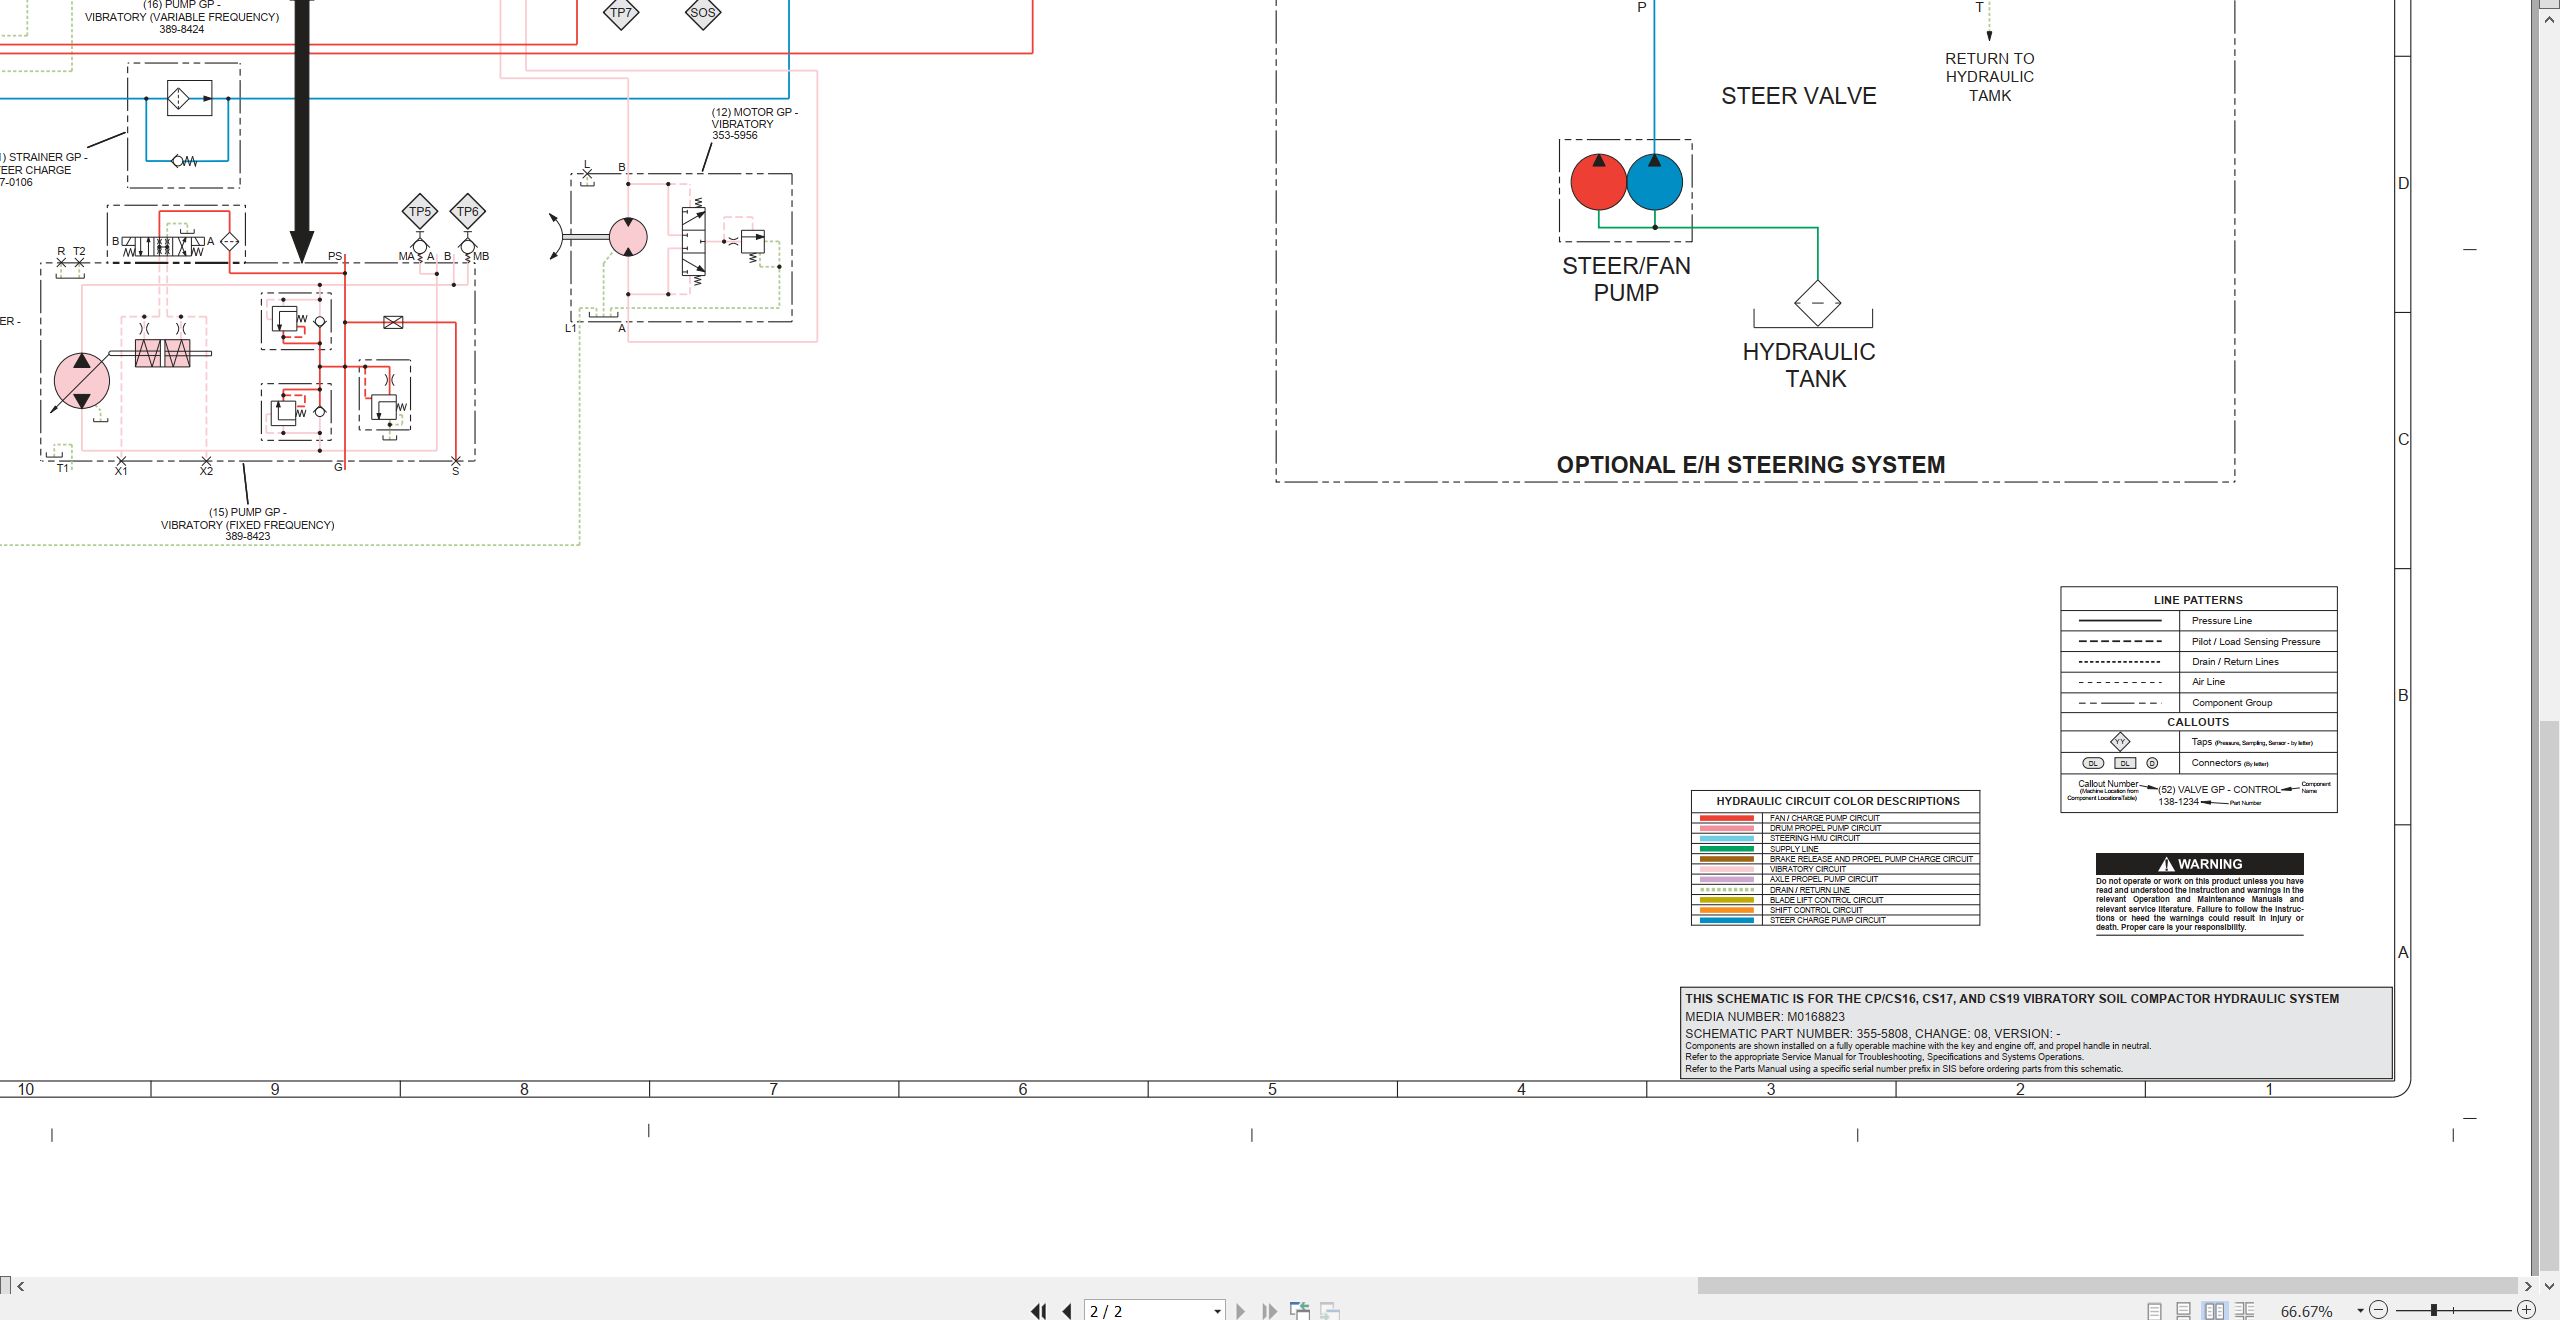Switch to continuous page view

tap(2184, 1311)
